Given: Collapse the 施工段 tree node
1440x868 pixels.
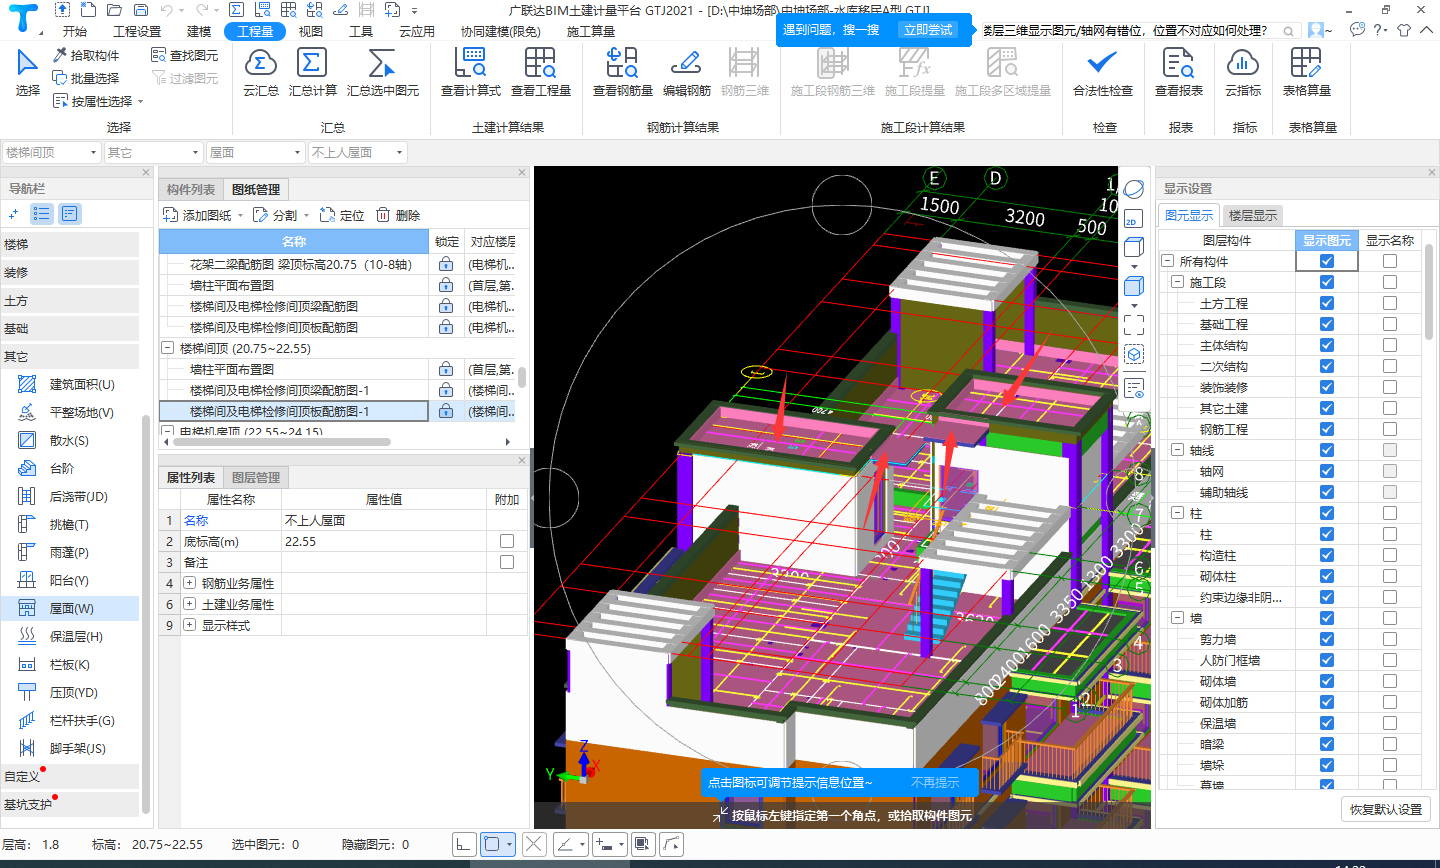Looking at the screenshot, I should point(1178,282).
